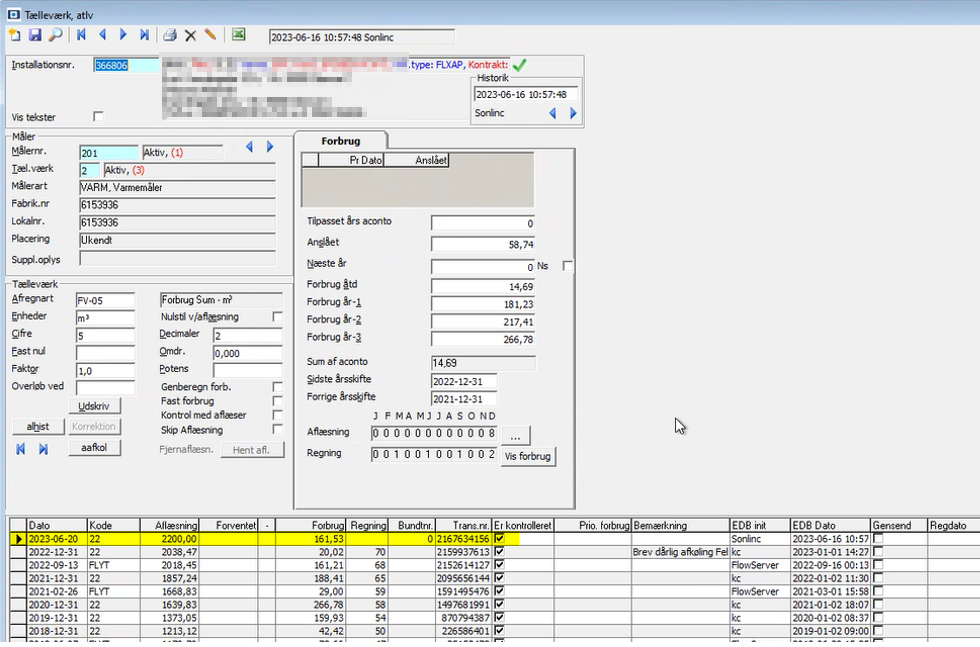Image resolution: width=980 pixels, height=647 pixels.
Task: Click the Anslået value 58,74
Action: (482, 244)
